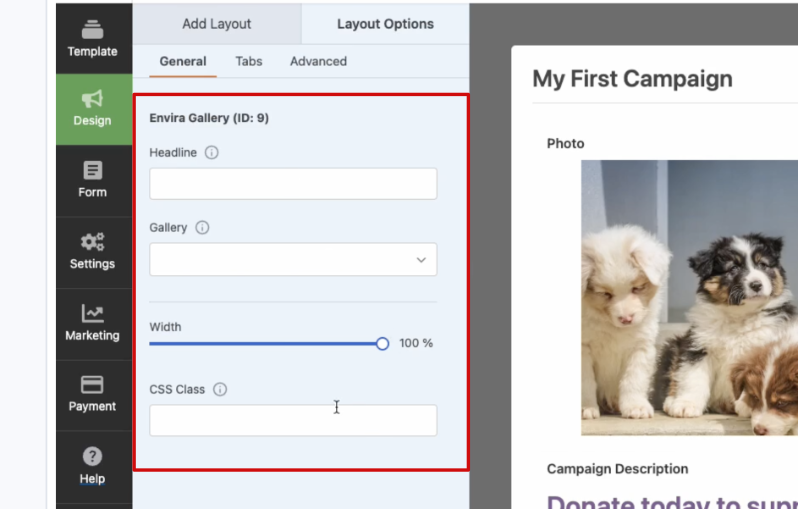The image size is (798, 509).
Task: Open the Payment card section
Action: (92, 394)
